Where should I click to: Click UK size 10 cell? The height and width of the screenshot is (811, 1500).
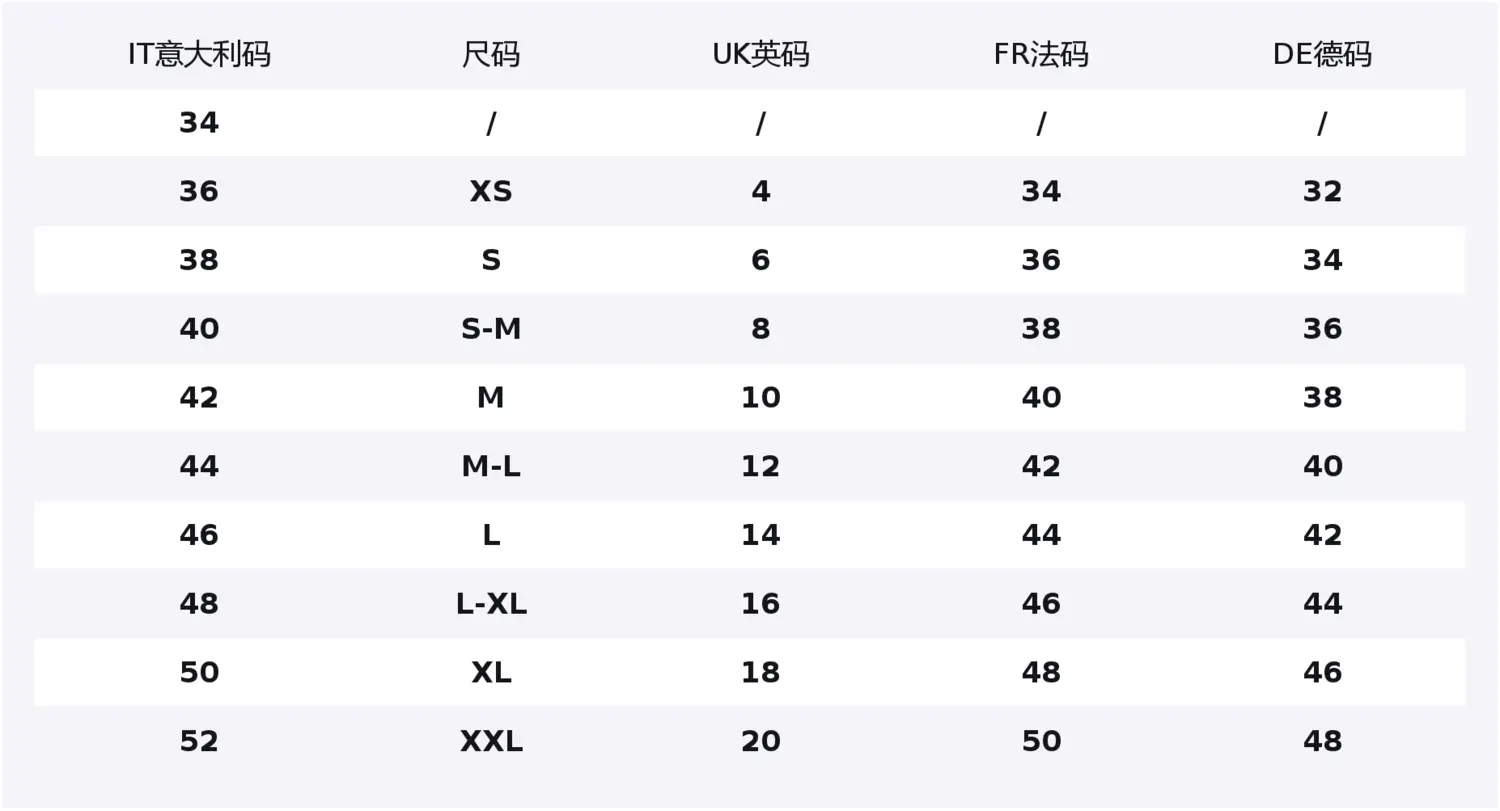pos(760,398)
